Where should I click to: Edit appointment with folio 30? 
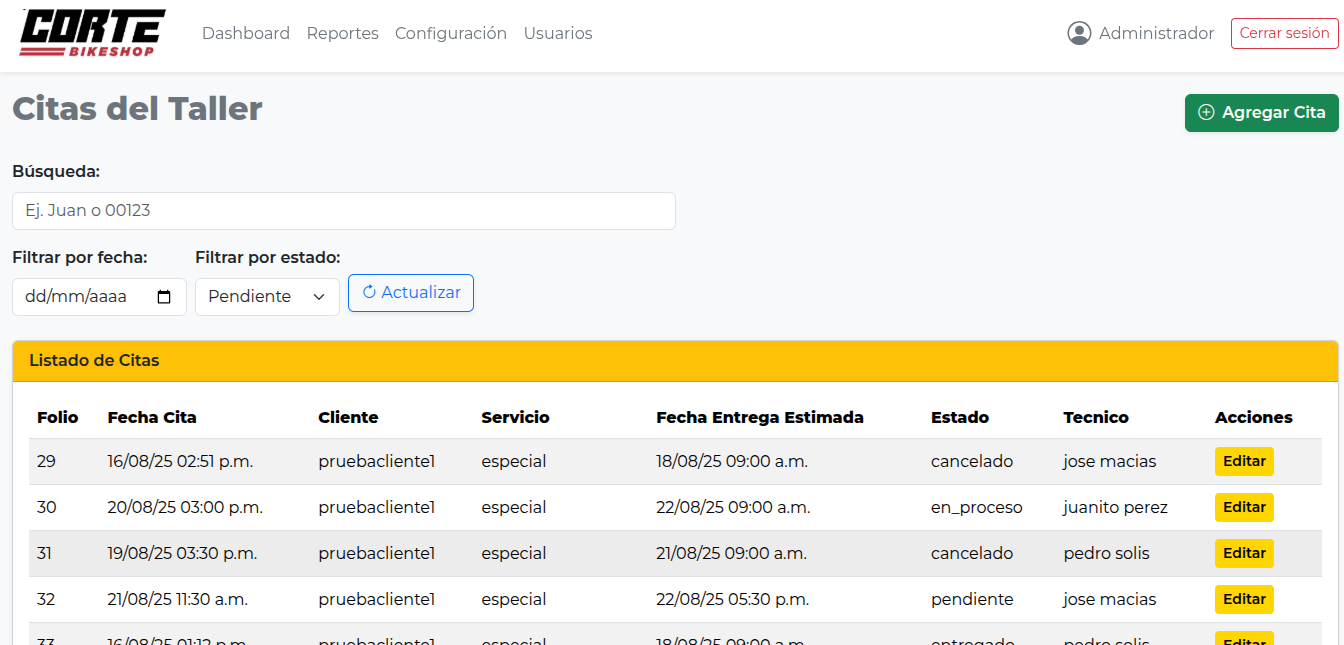pyautogui.click(x=1244, y=508)
